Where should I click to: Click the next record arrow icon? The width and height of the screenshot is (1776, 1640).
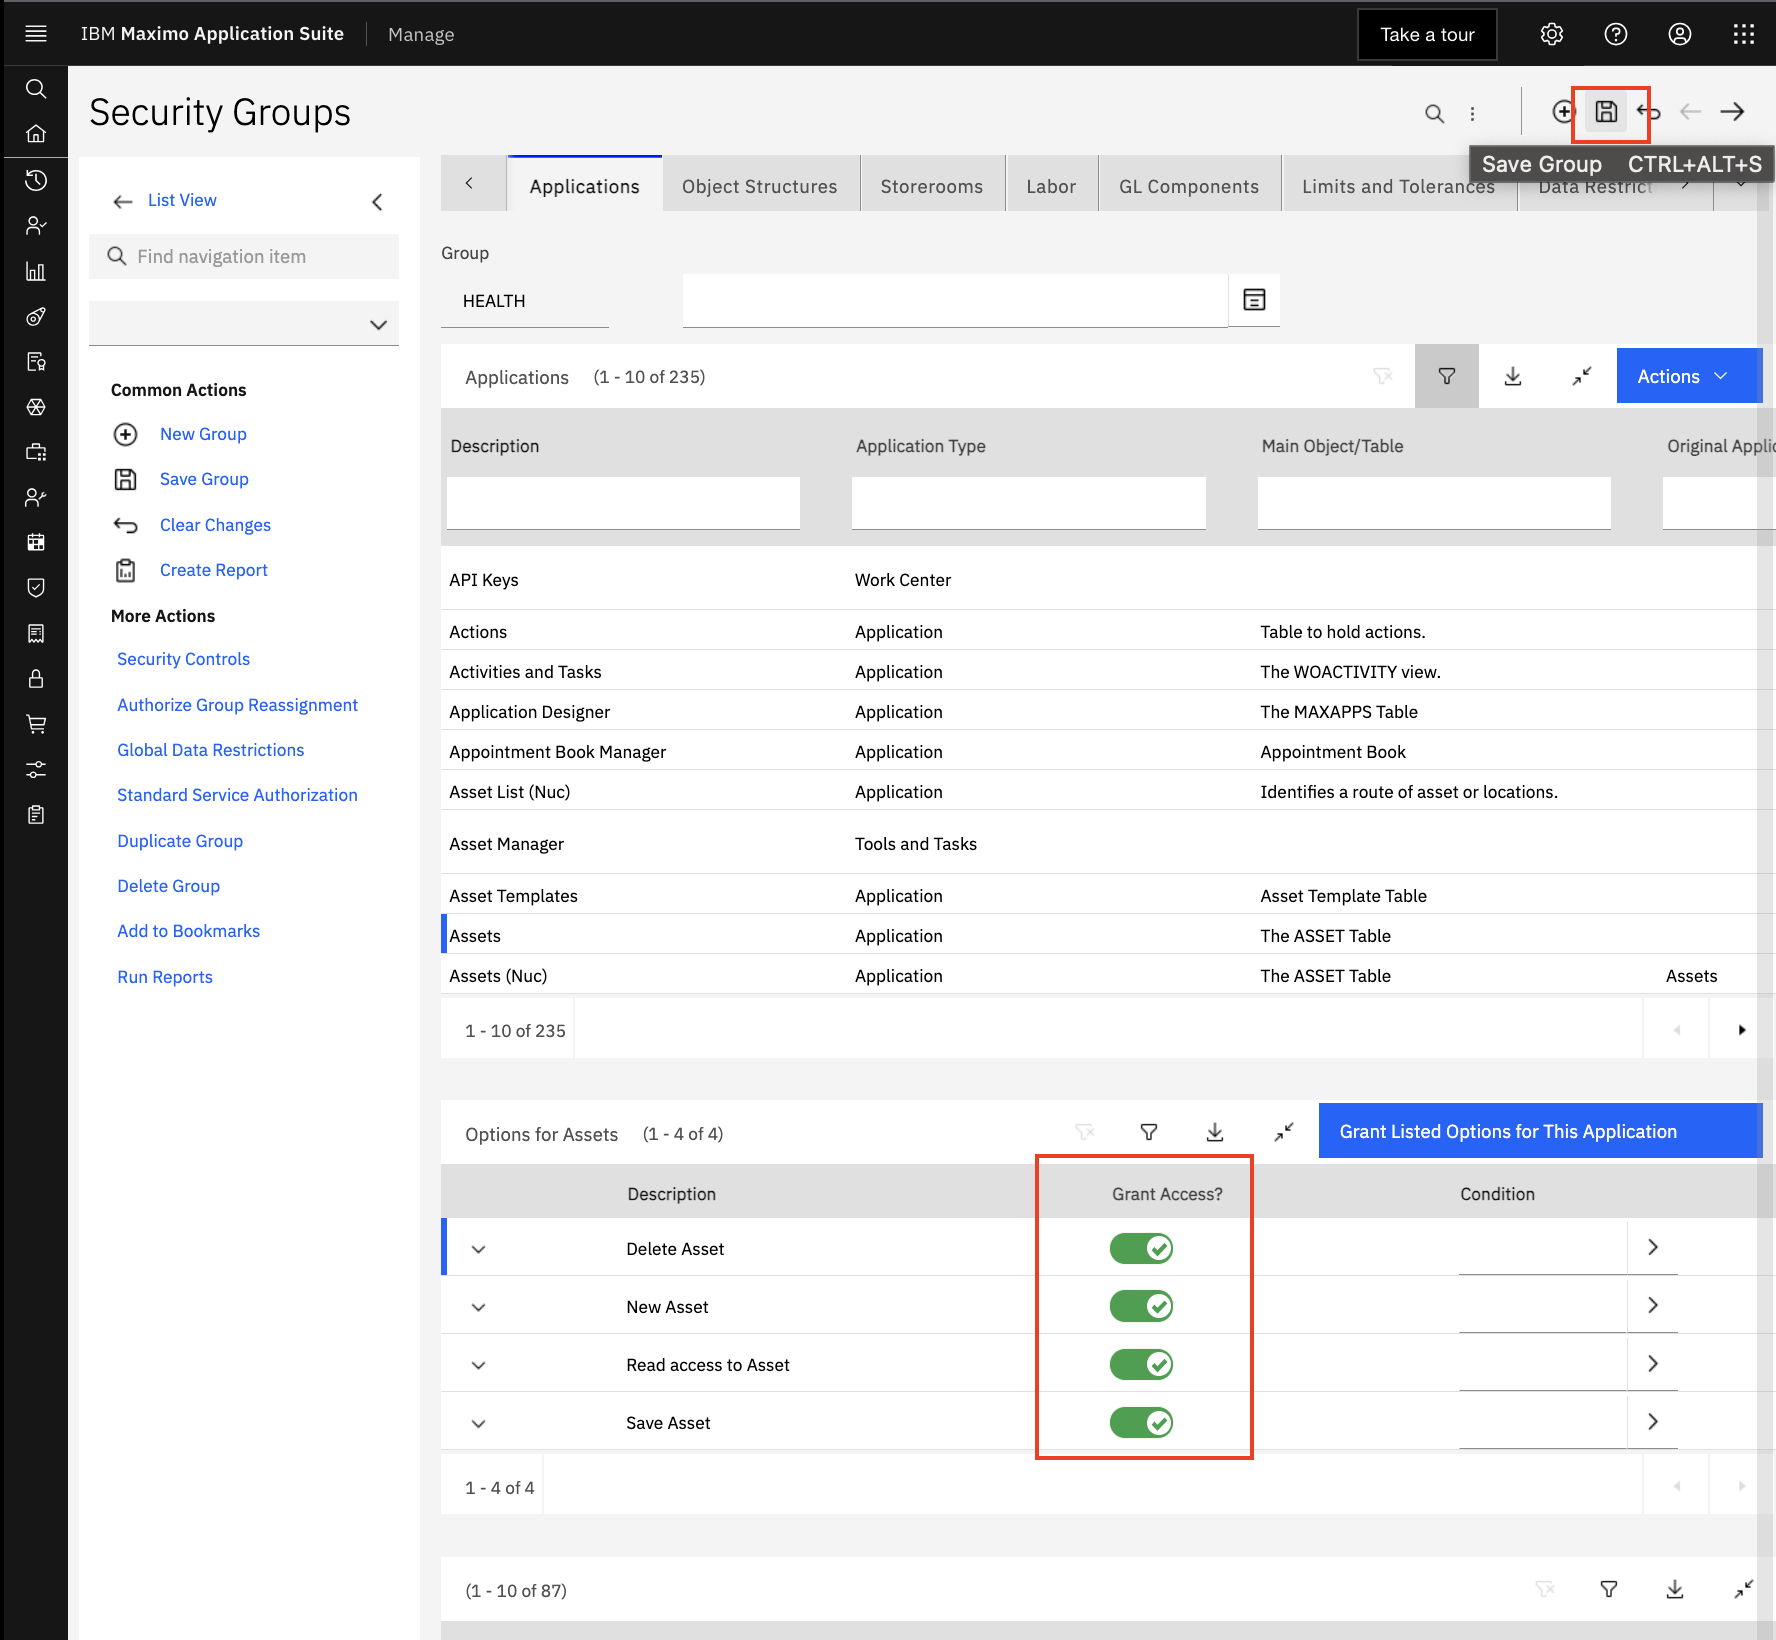click(1732, 112)
